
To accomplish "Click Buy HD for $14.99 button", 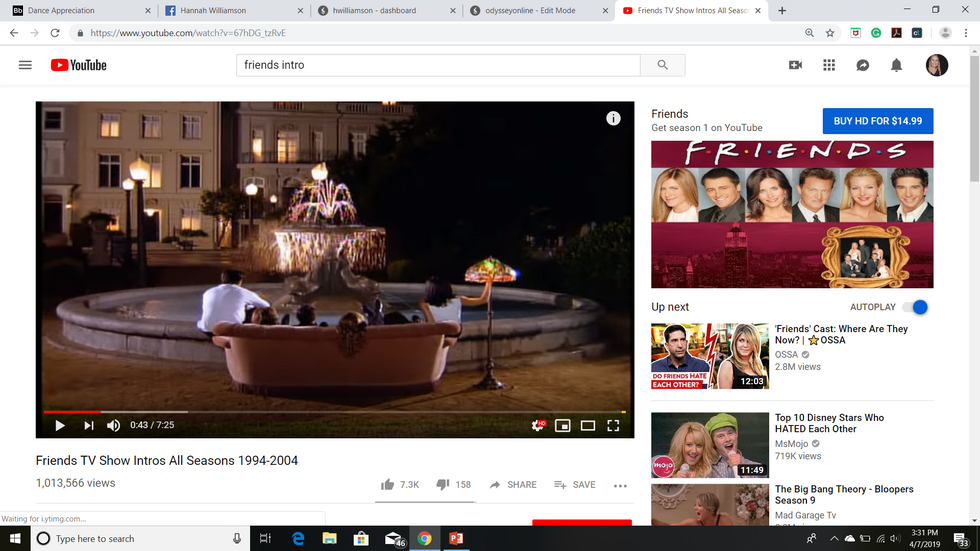I will (x=878, y=121).
